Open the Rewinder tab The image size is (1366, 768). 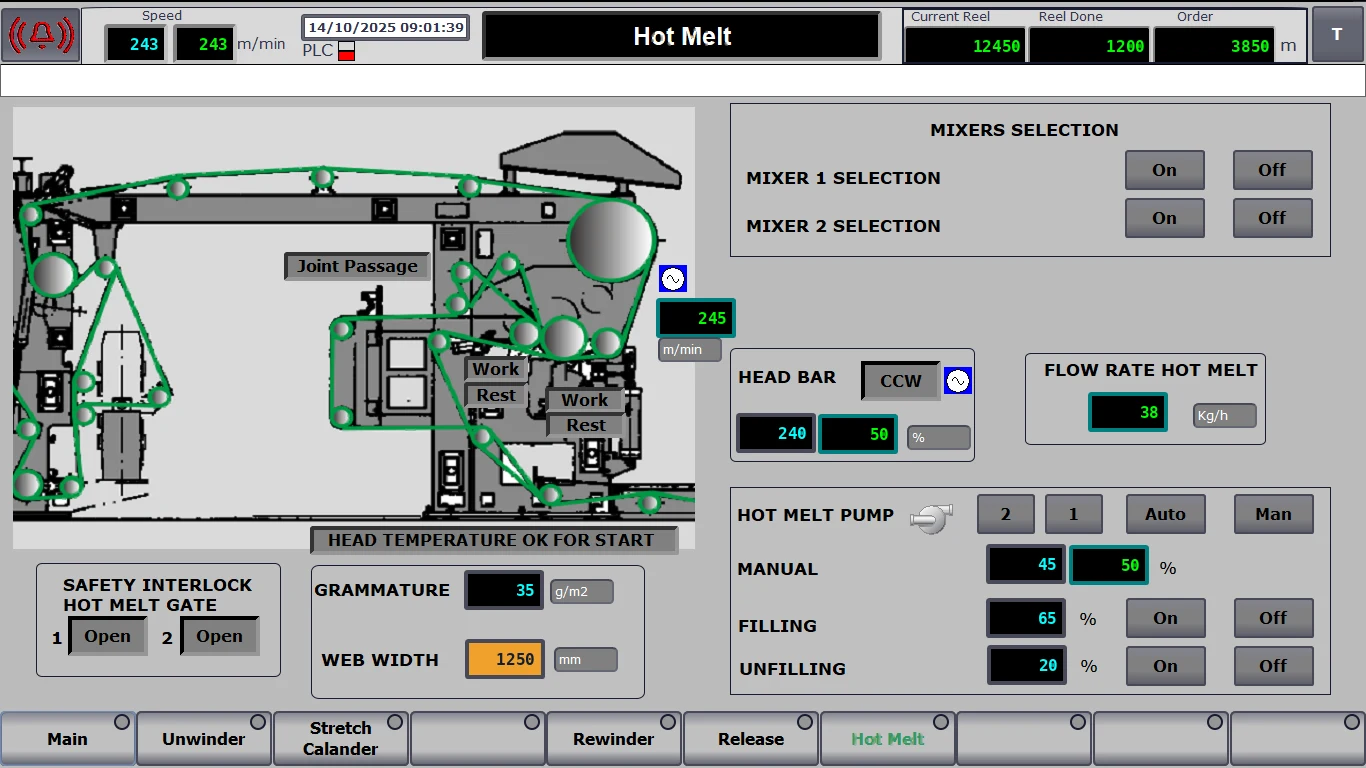pyautogui.click(x=614, y=739)
